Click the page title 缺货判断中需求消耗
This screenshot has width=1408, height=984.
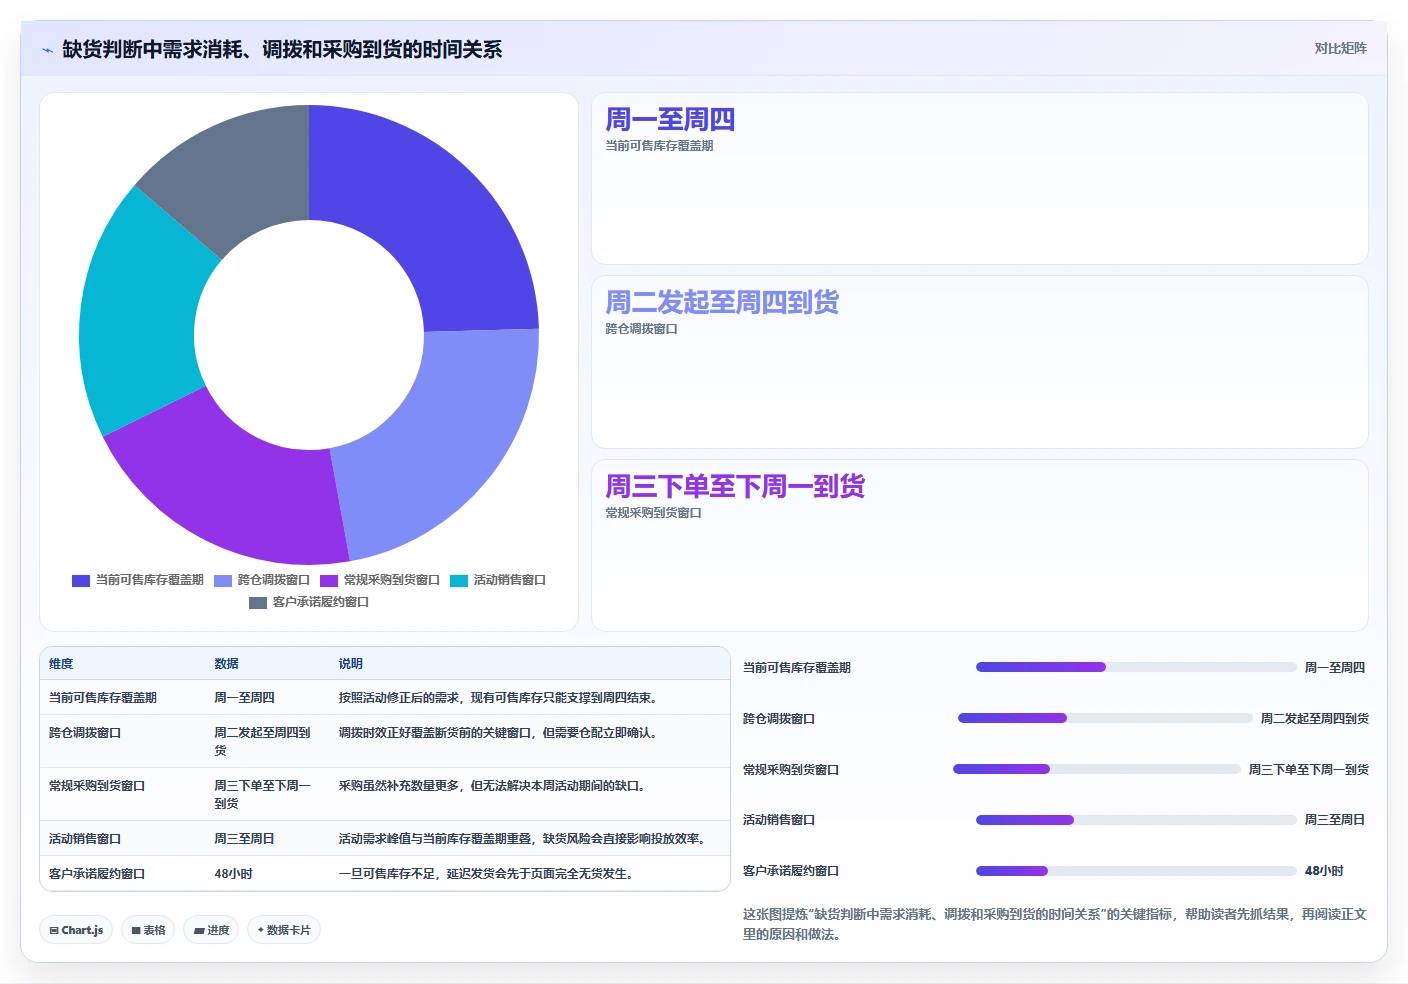(282, 49)
